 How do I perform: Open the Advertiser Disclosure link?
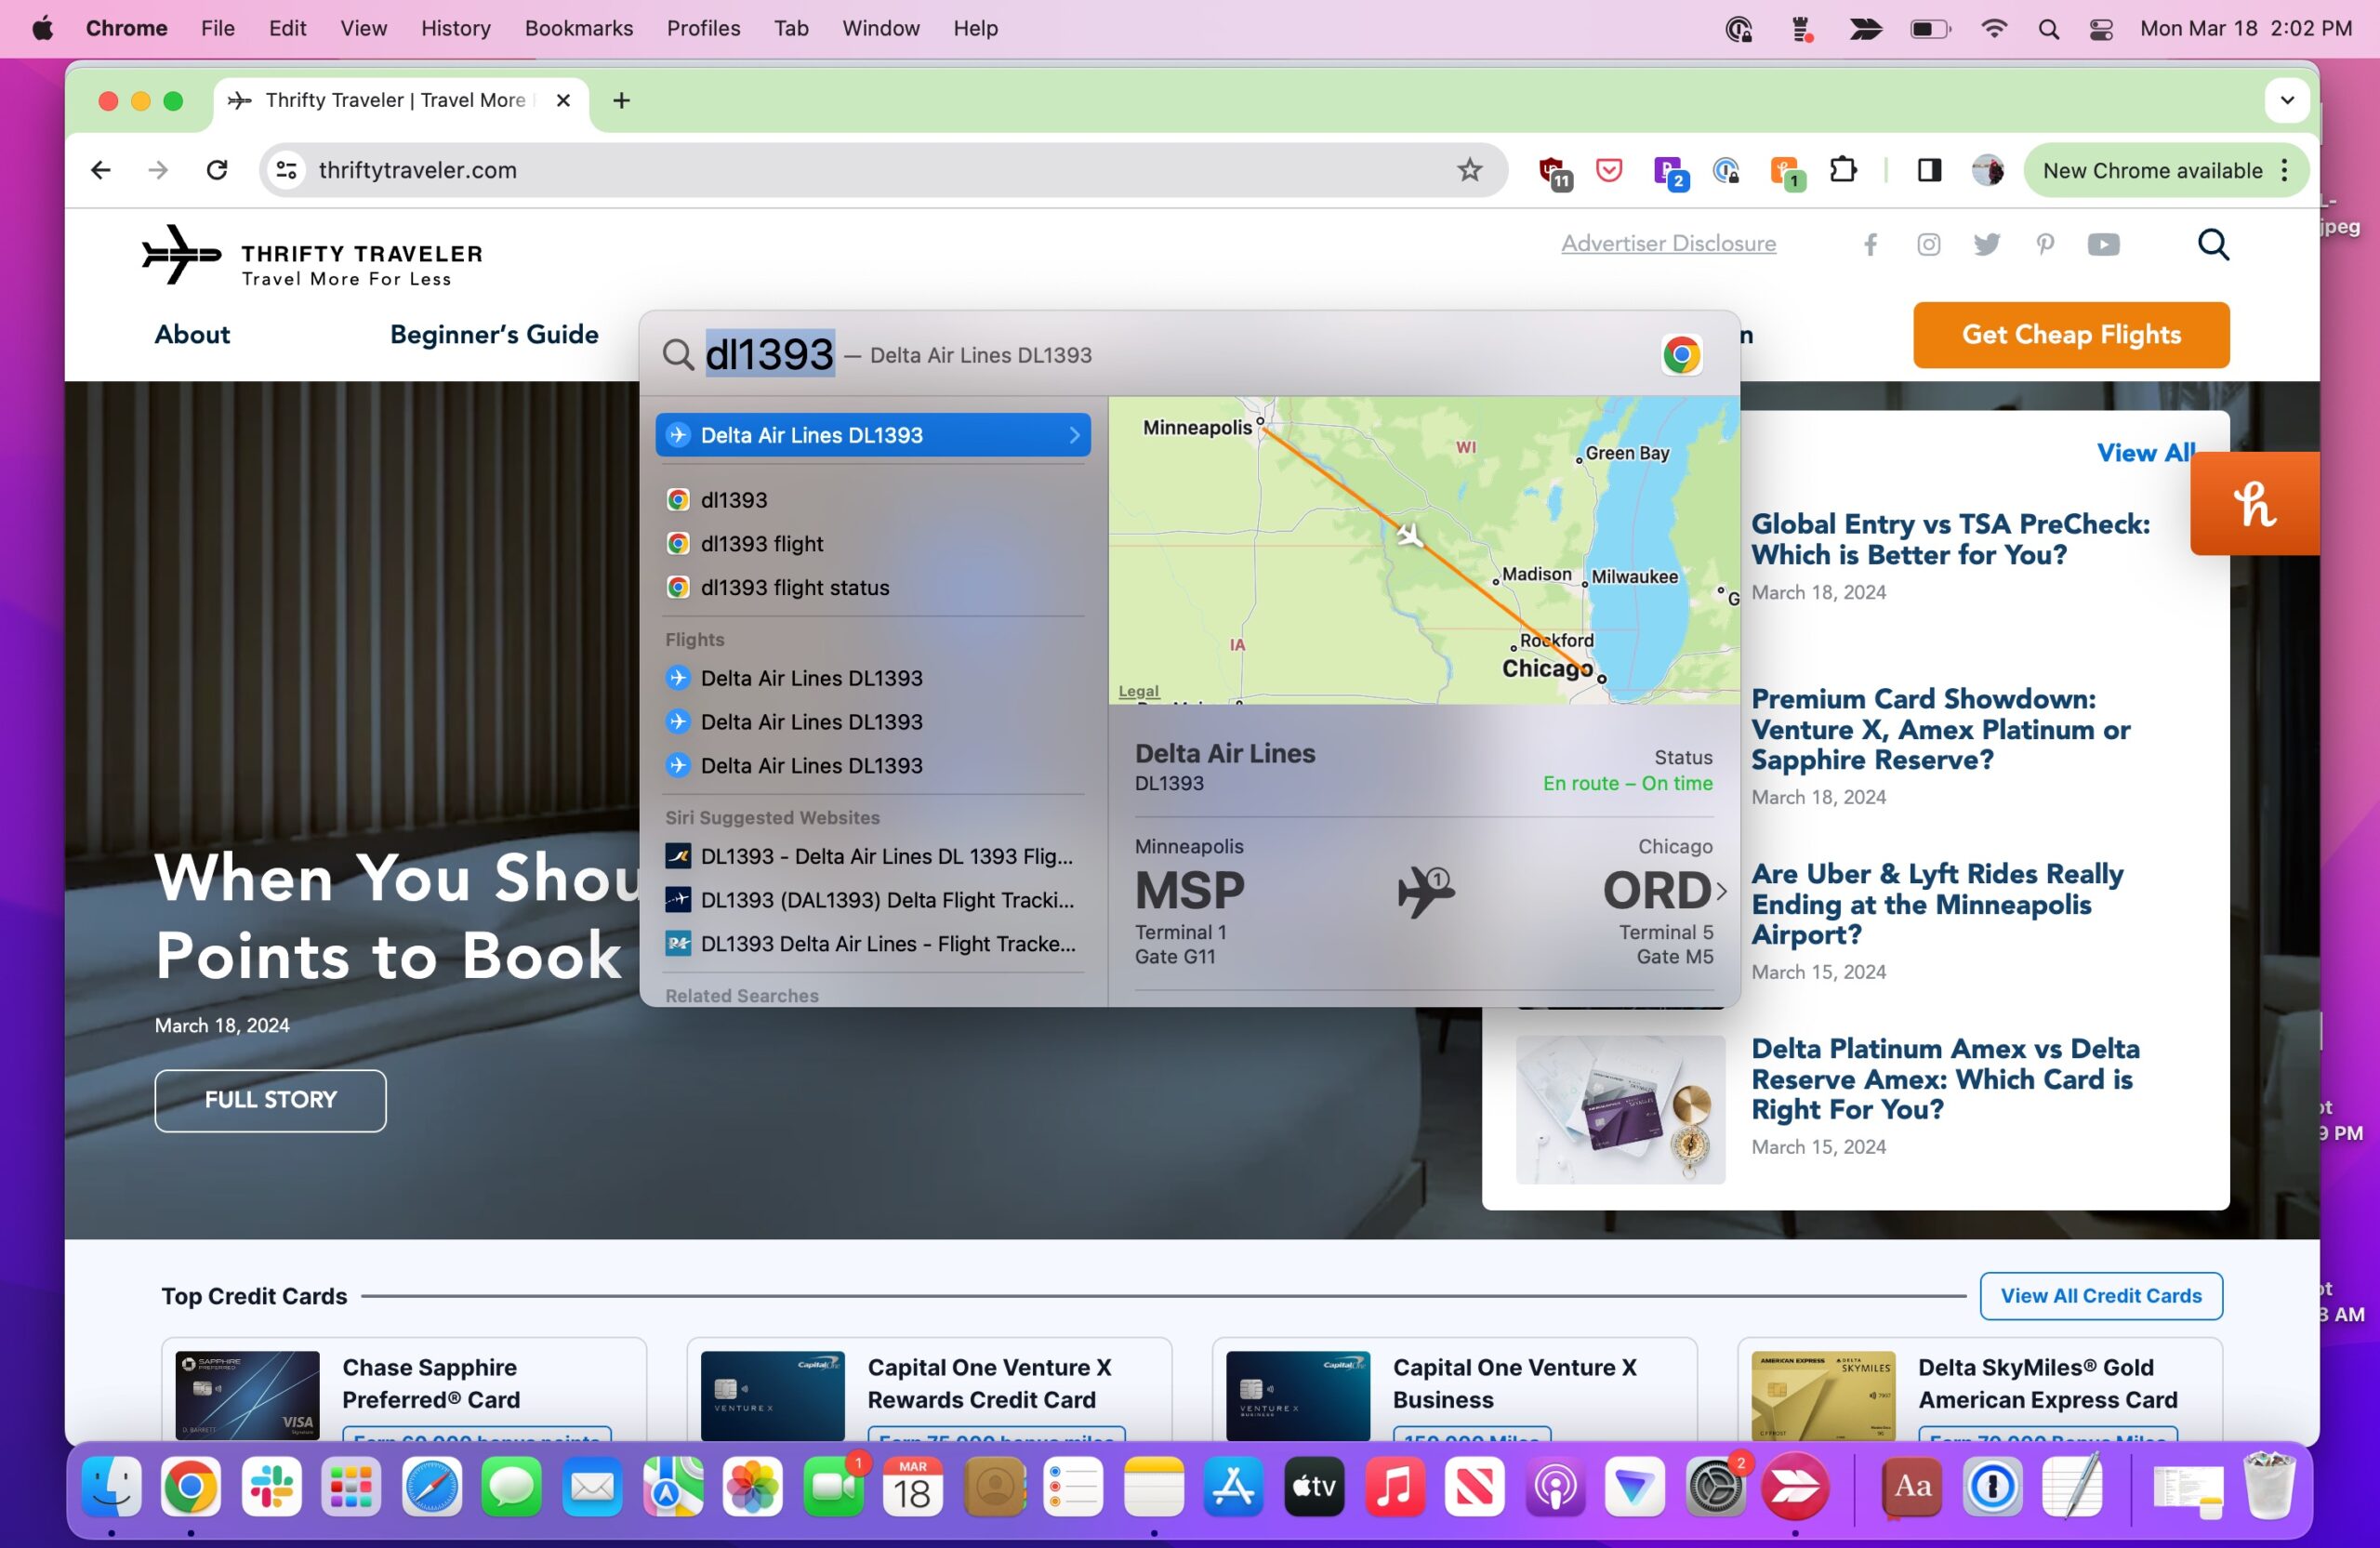(1668, 243)
